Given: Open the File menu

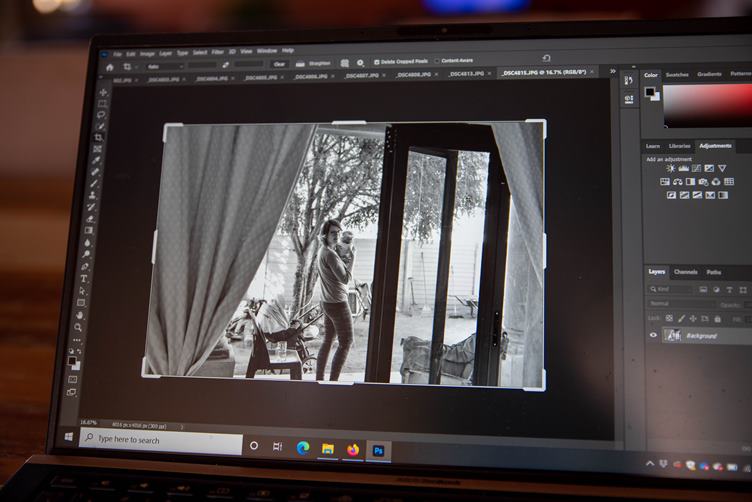Looking at the screenshot, I should point(117,54).
